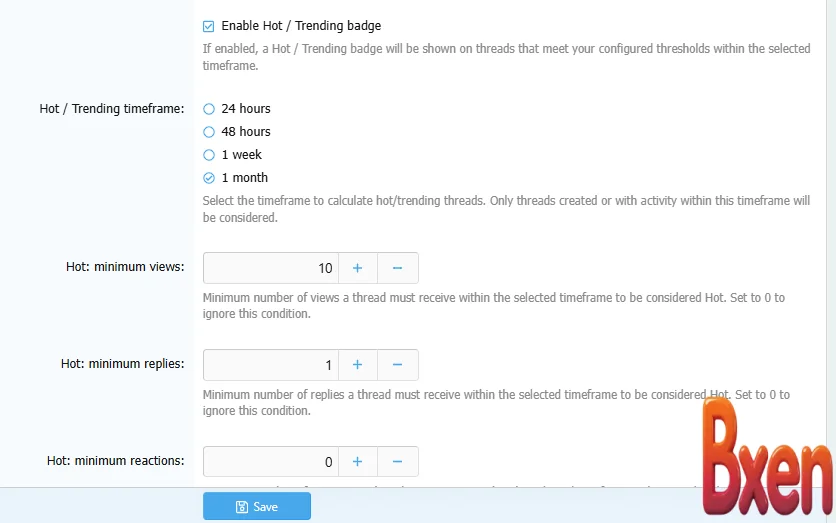Click minus icon for minimum replies
836x523 pixels.
[x=397, y=365]
